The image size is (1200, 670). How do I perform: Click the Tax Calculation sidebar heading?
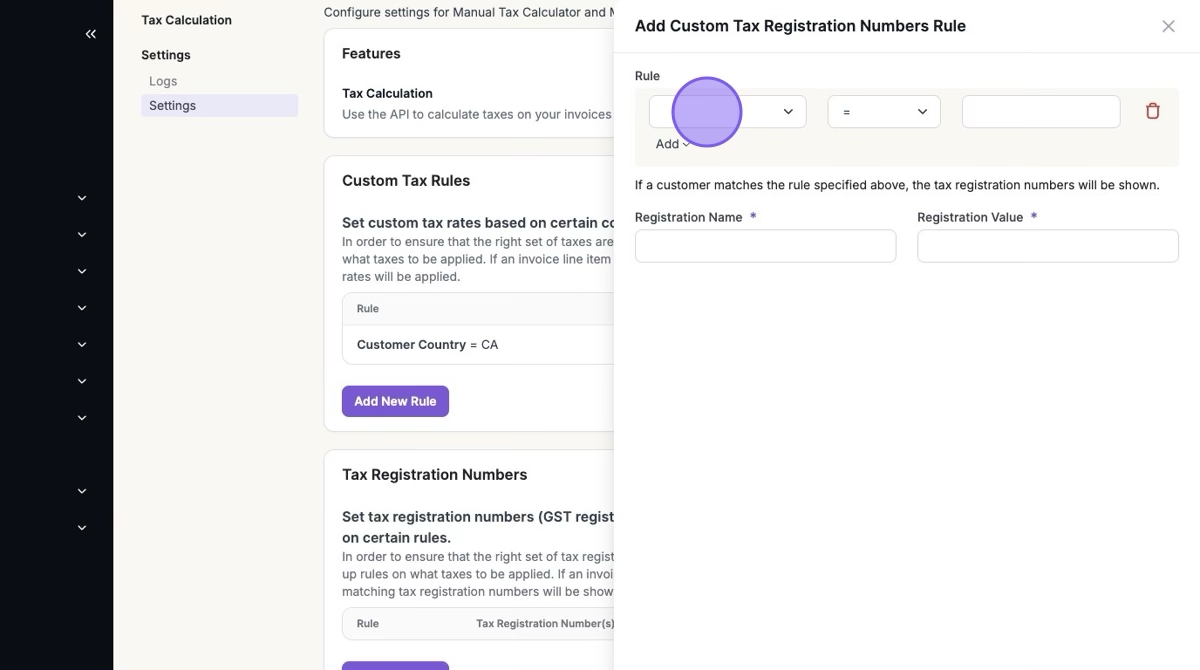pos(186,20)
